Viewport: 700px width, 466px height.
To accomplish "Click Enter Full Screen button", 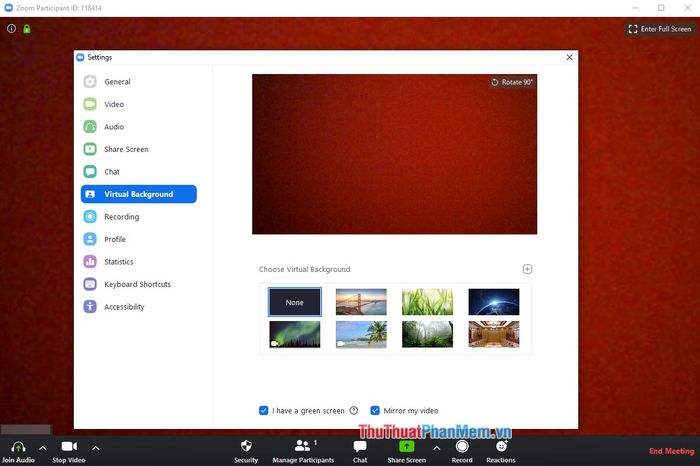I will click(x=659, y=29).
